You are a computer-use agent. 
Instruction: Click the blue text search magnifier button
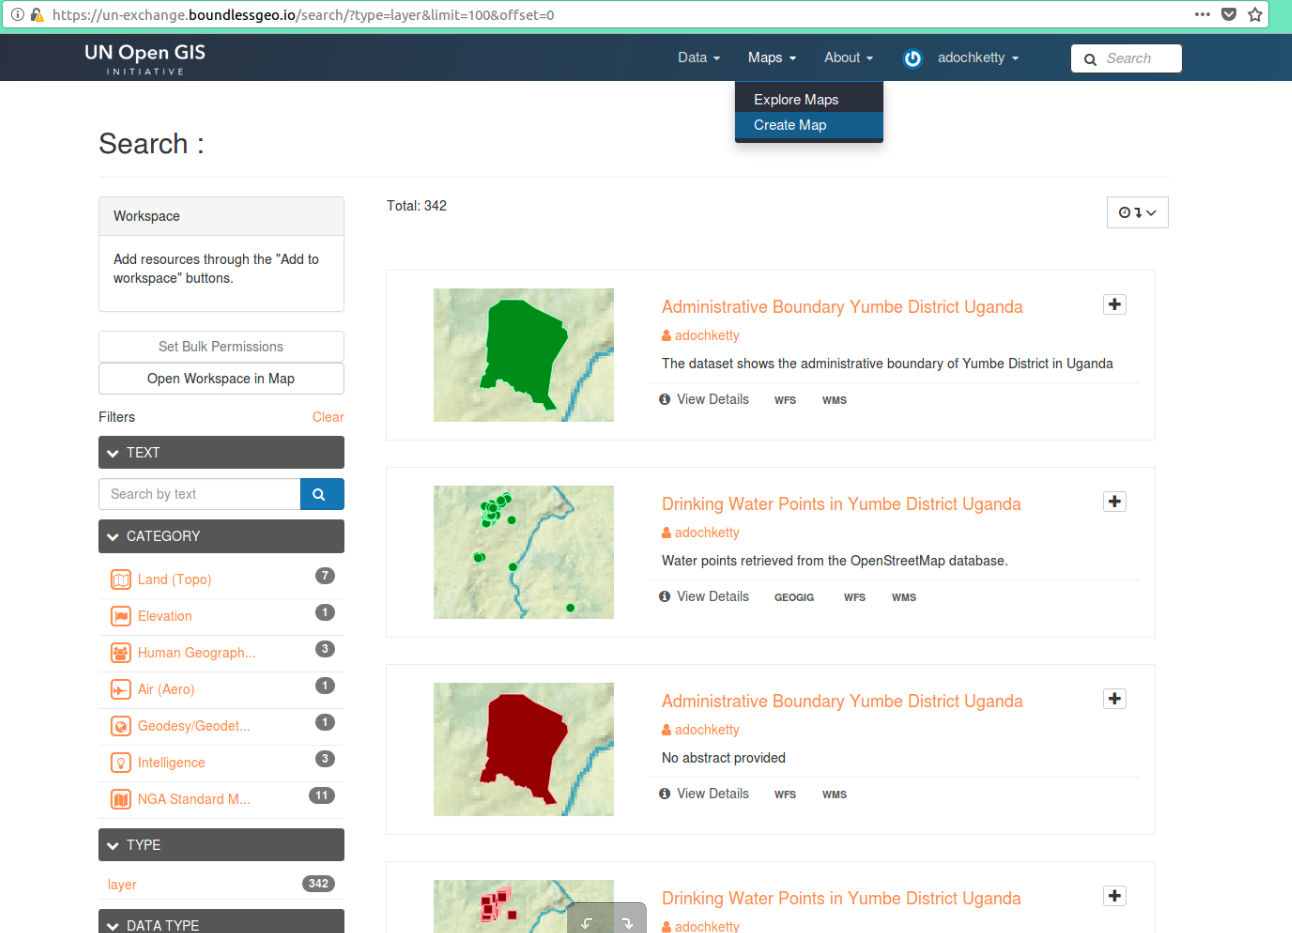pyautogui.click(x=321, y=494)
